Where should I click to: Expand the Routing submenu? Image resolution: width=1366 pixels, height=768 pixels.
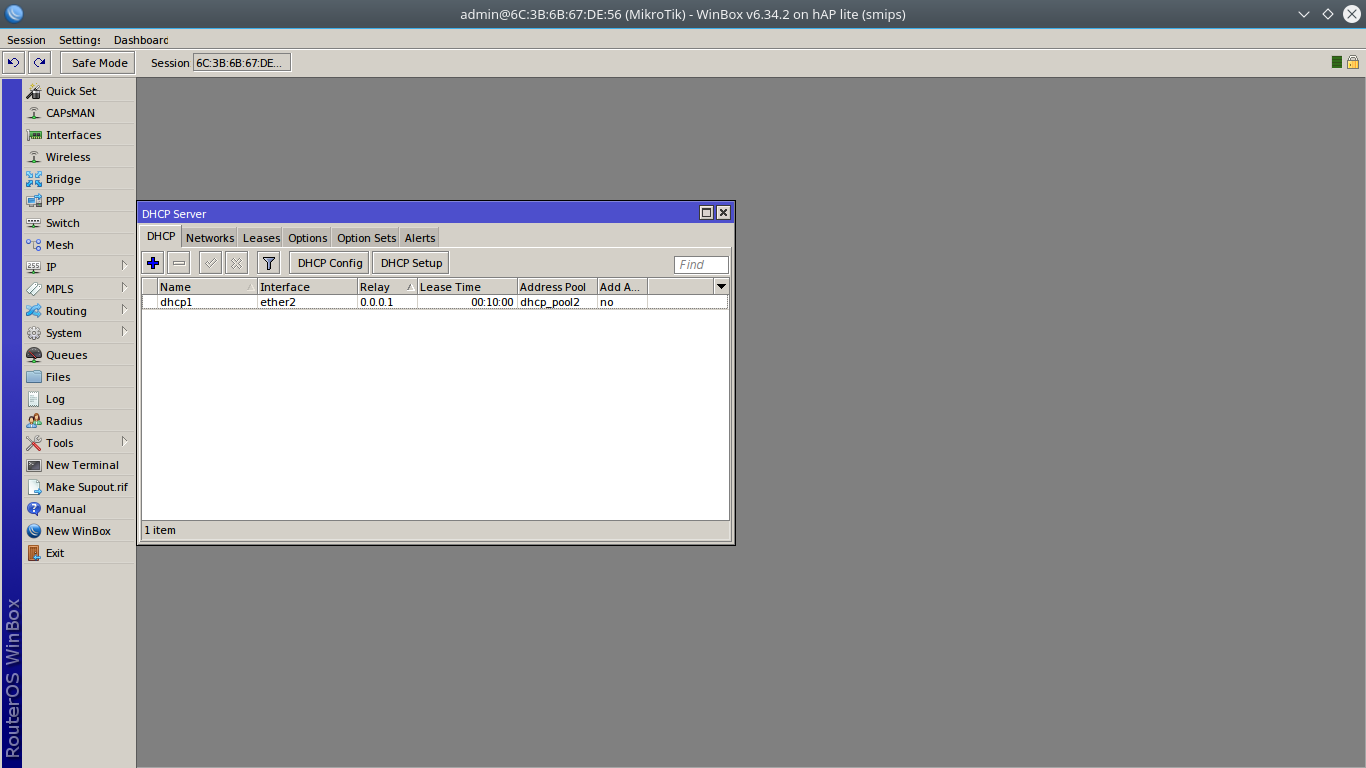tap(79, 311)
